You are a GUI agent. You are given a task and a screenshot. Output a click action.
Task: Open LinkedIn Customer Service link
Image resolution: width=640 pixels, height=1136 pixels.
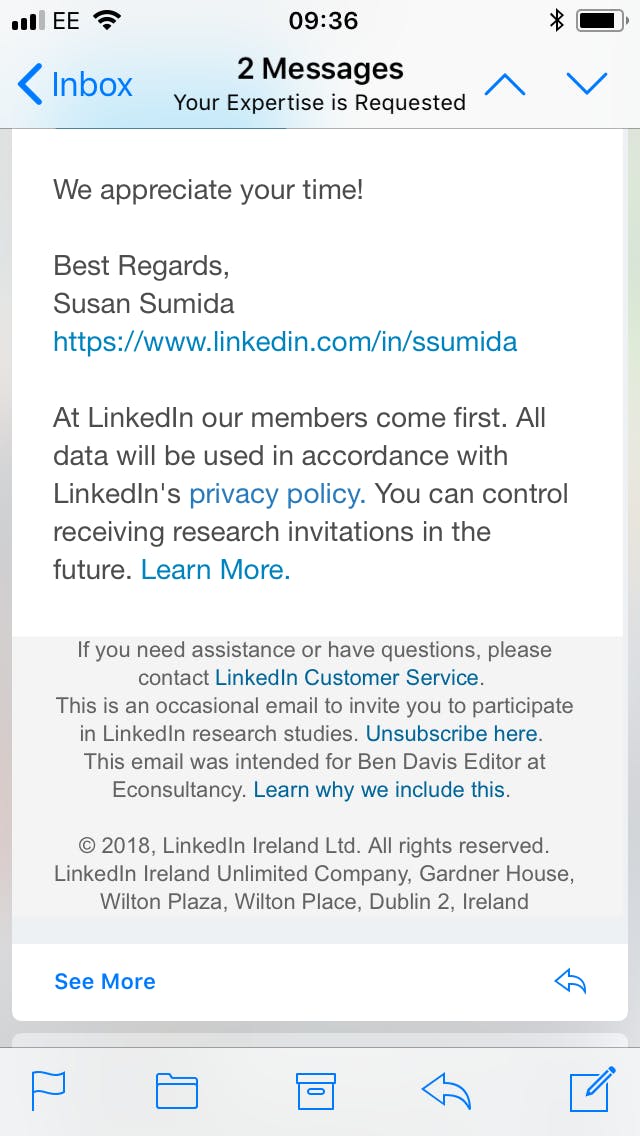click(347, 677)
